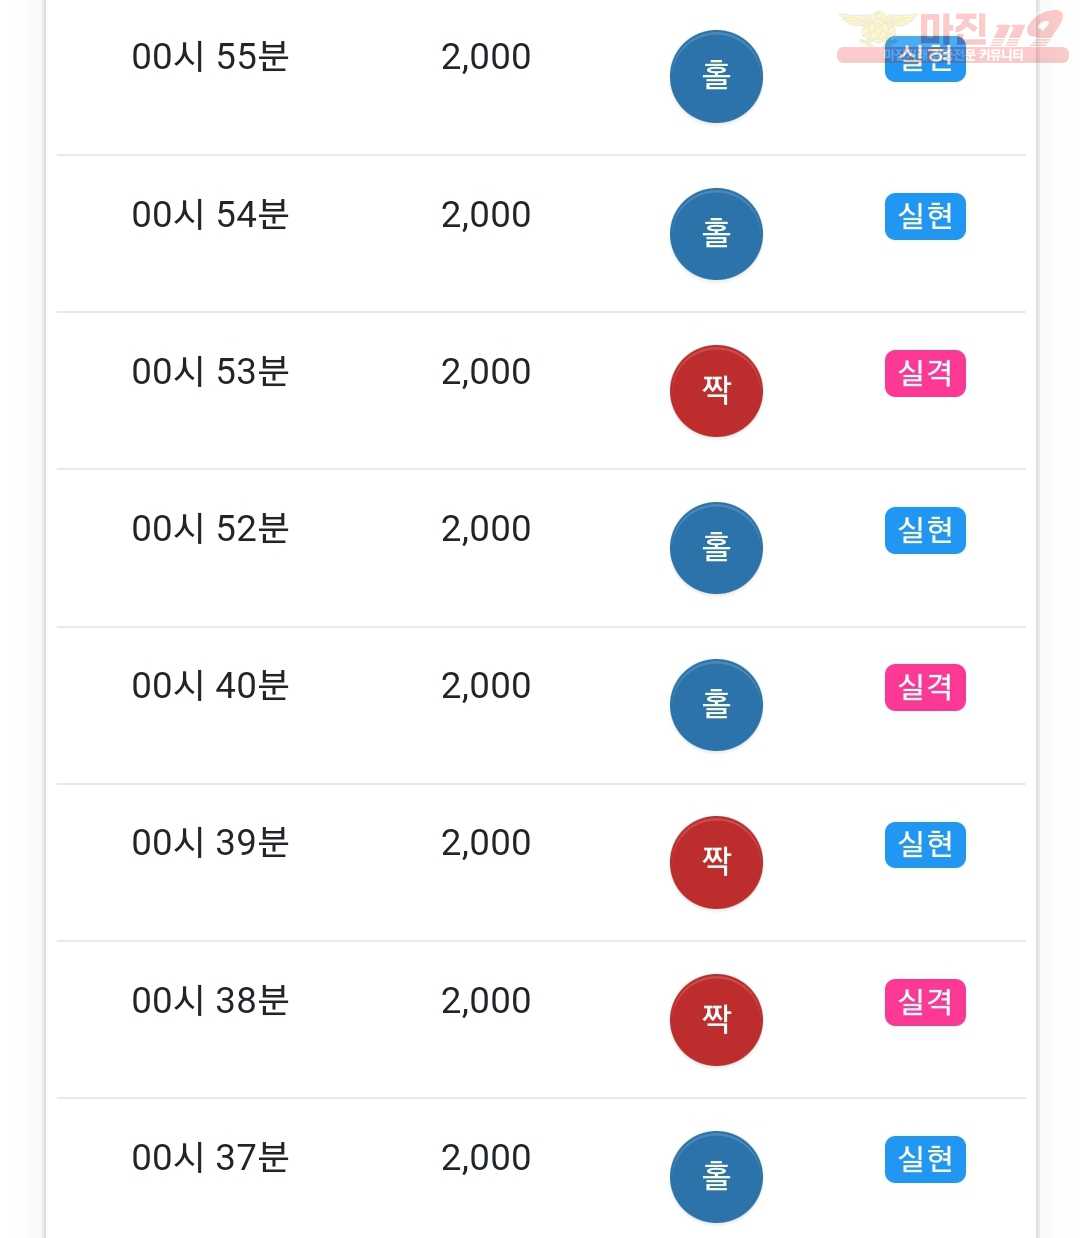1080x1238 pixels.
Task: Select the 00시 38분 time label
Action: click(210, 1001)
